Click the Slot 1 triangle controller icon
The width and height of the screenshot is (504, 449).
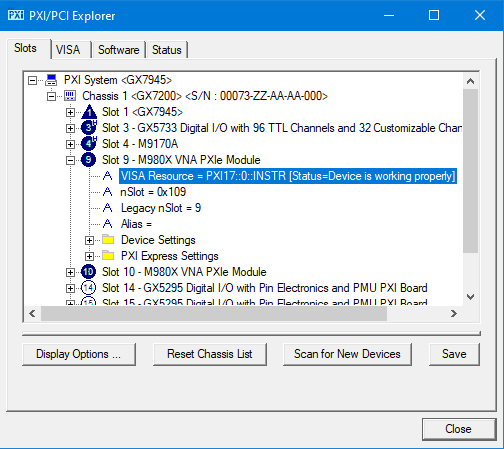(x=89, y=112)
